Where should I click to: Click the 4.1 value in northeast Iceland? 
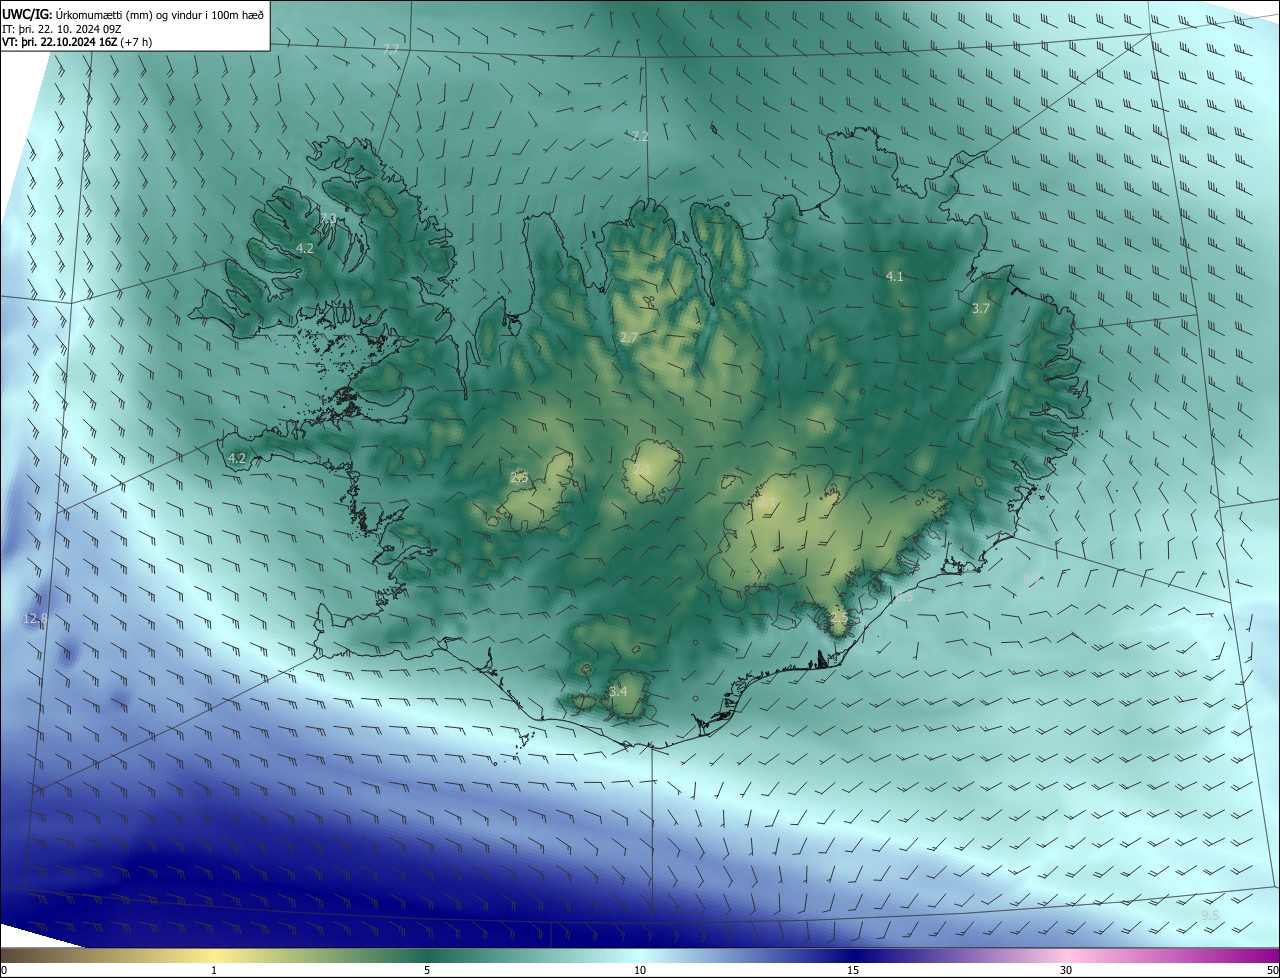pyautogui.click(x=895, y=276)
